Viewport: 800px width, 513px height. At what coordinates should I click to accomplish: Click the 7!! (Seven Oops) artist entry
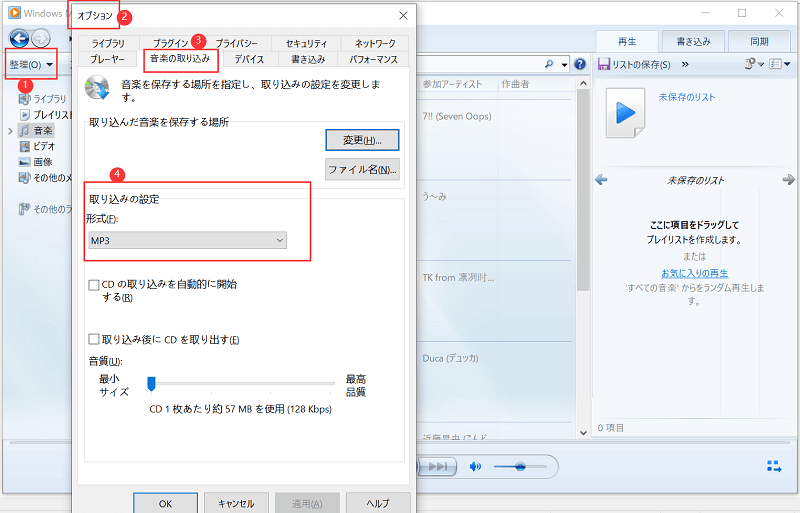point(457,116)
